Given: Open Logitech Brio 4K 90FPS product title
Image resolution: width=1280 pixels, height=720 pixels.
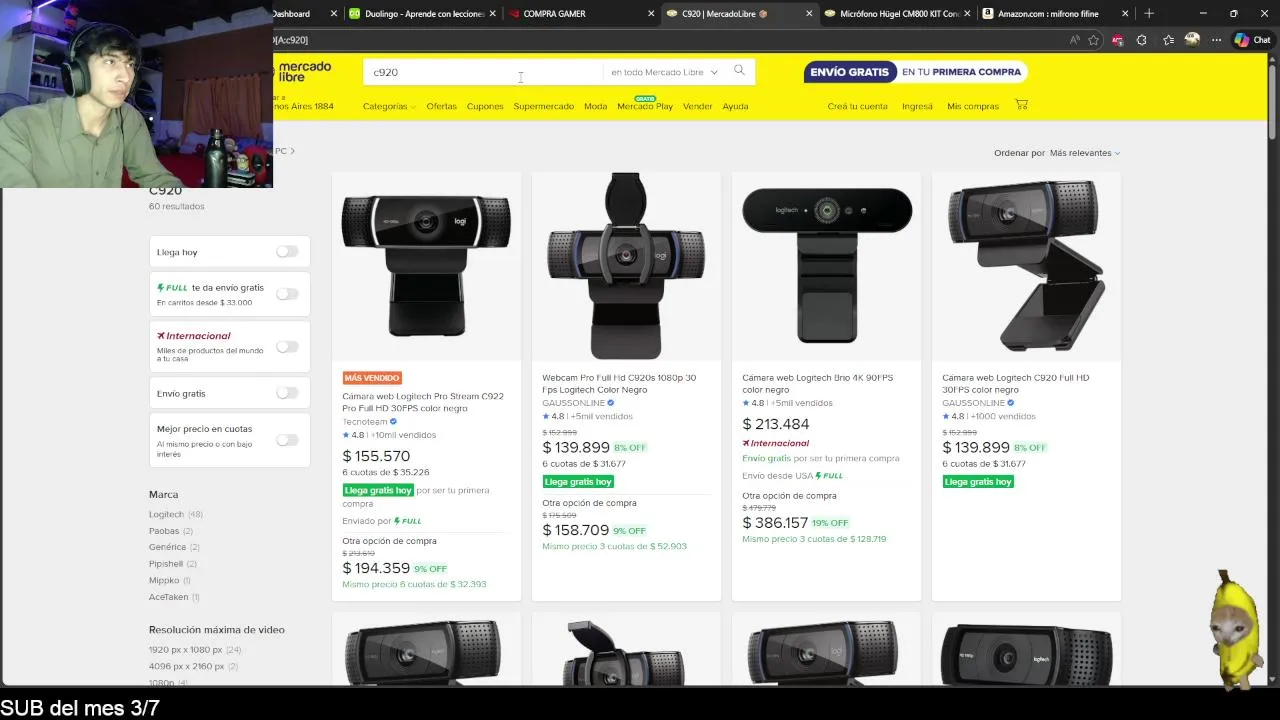Looking at the screenshot, I should 817,383.
